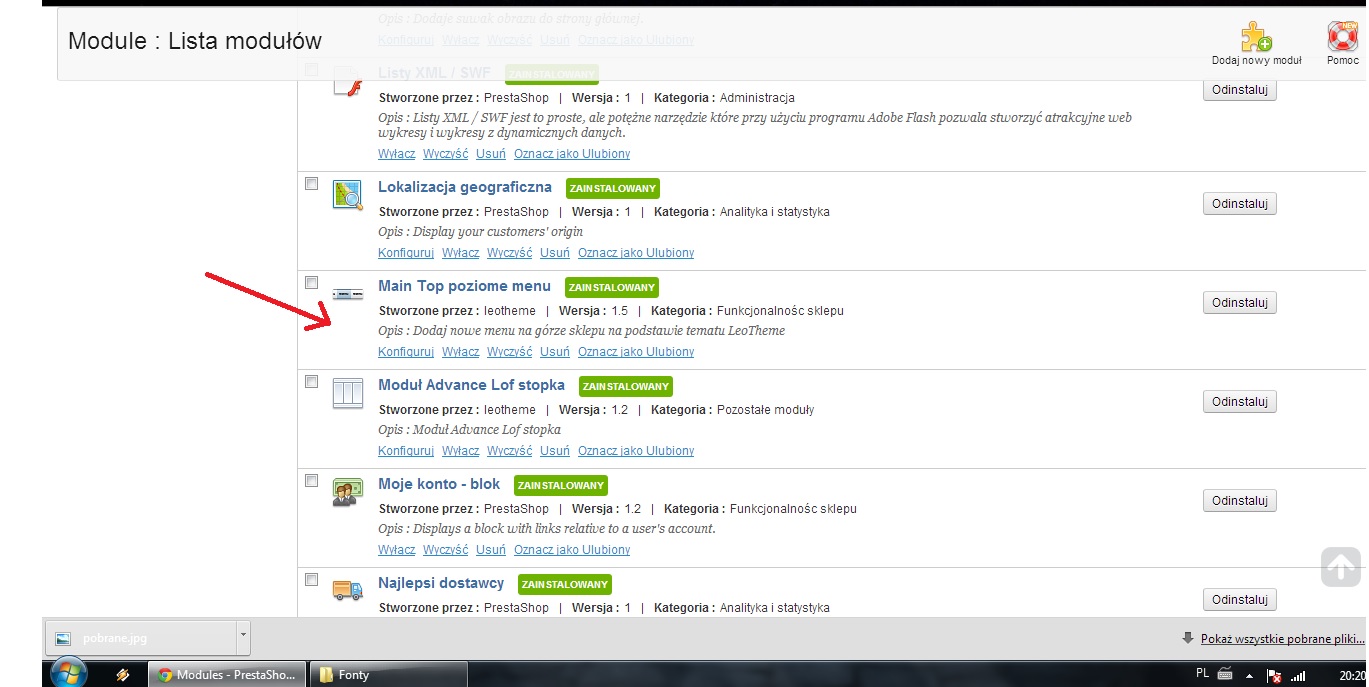This screenshot has width=1369, height=687.
Task: Click Wyłącz under Lokalizacja geograficzna
Action: click(x=461, y=253)
